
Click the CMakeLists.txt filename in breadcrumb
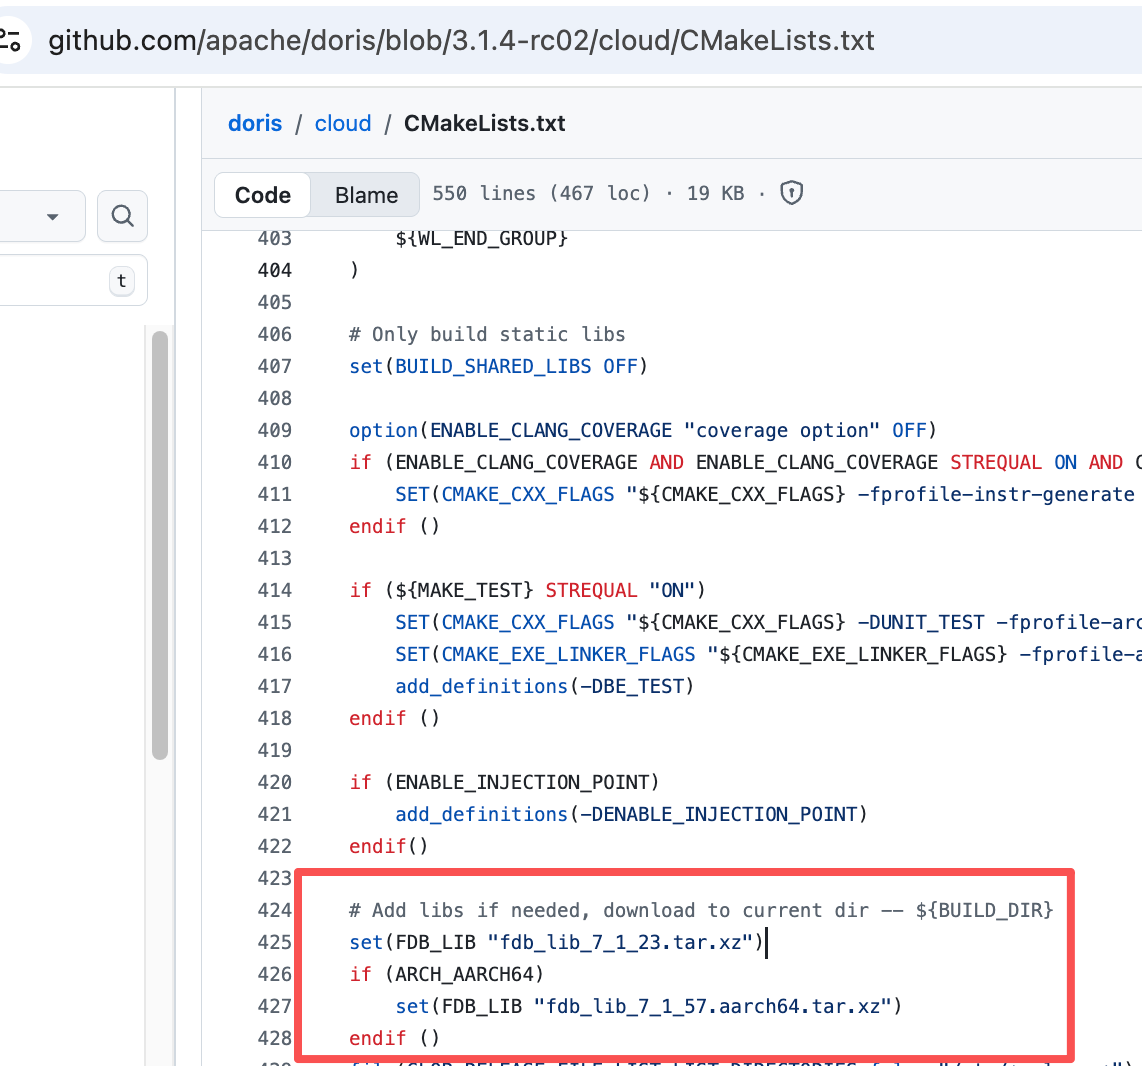click(x=484, y=123)
